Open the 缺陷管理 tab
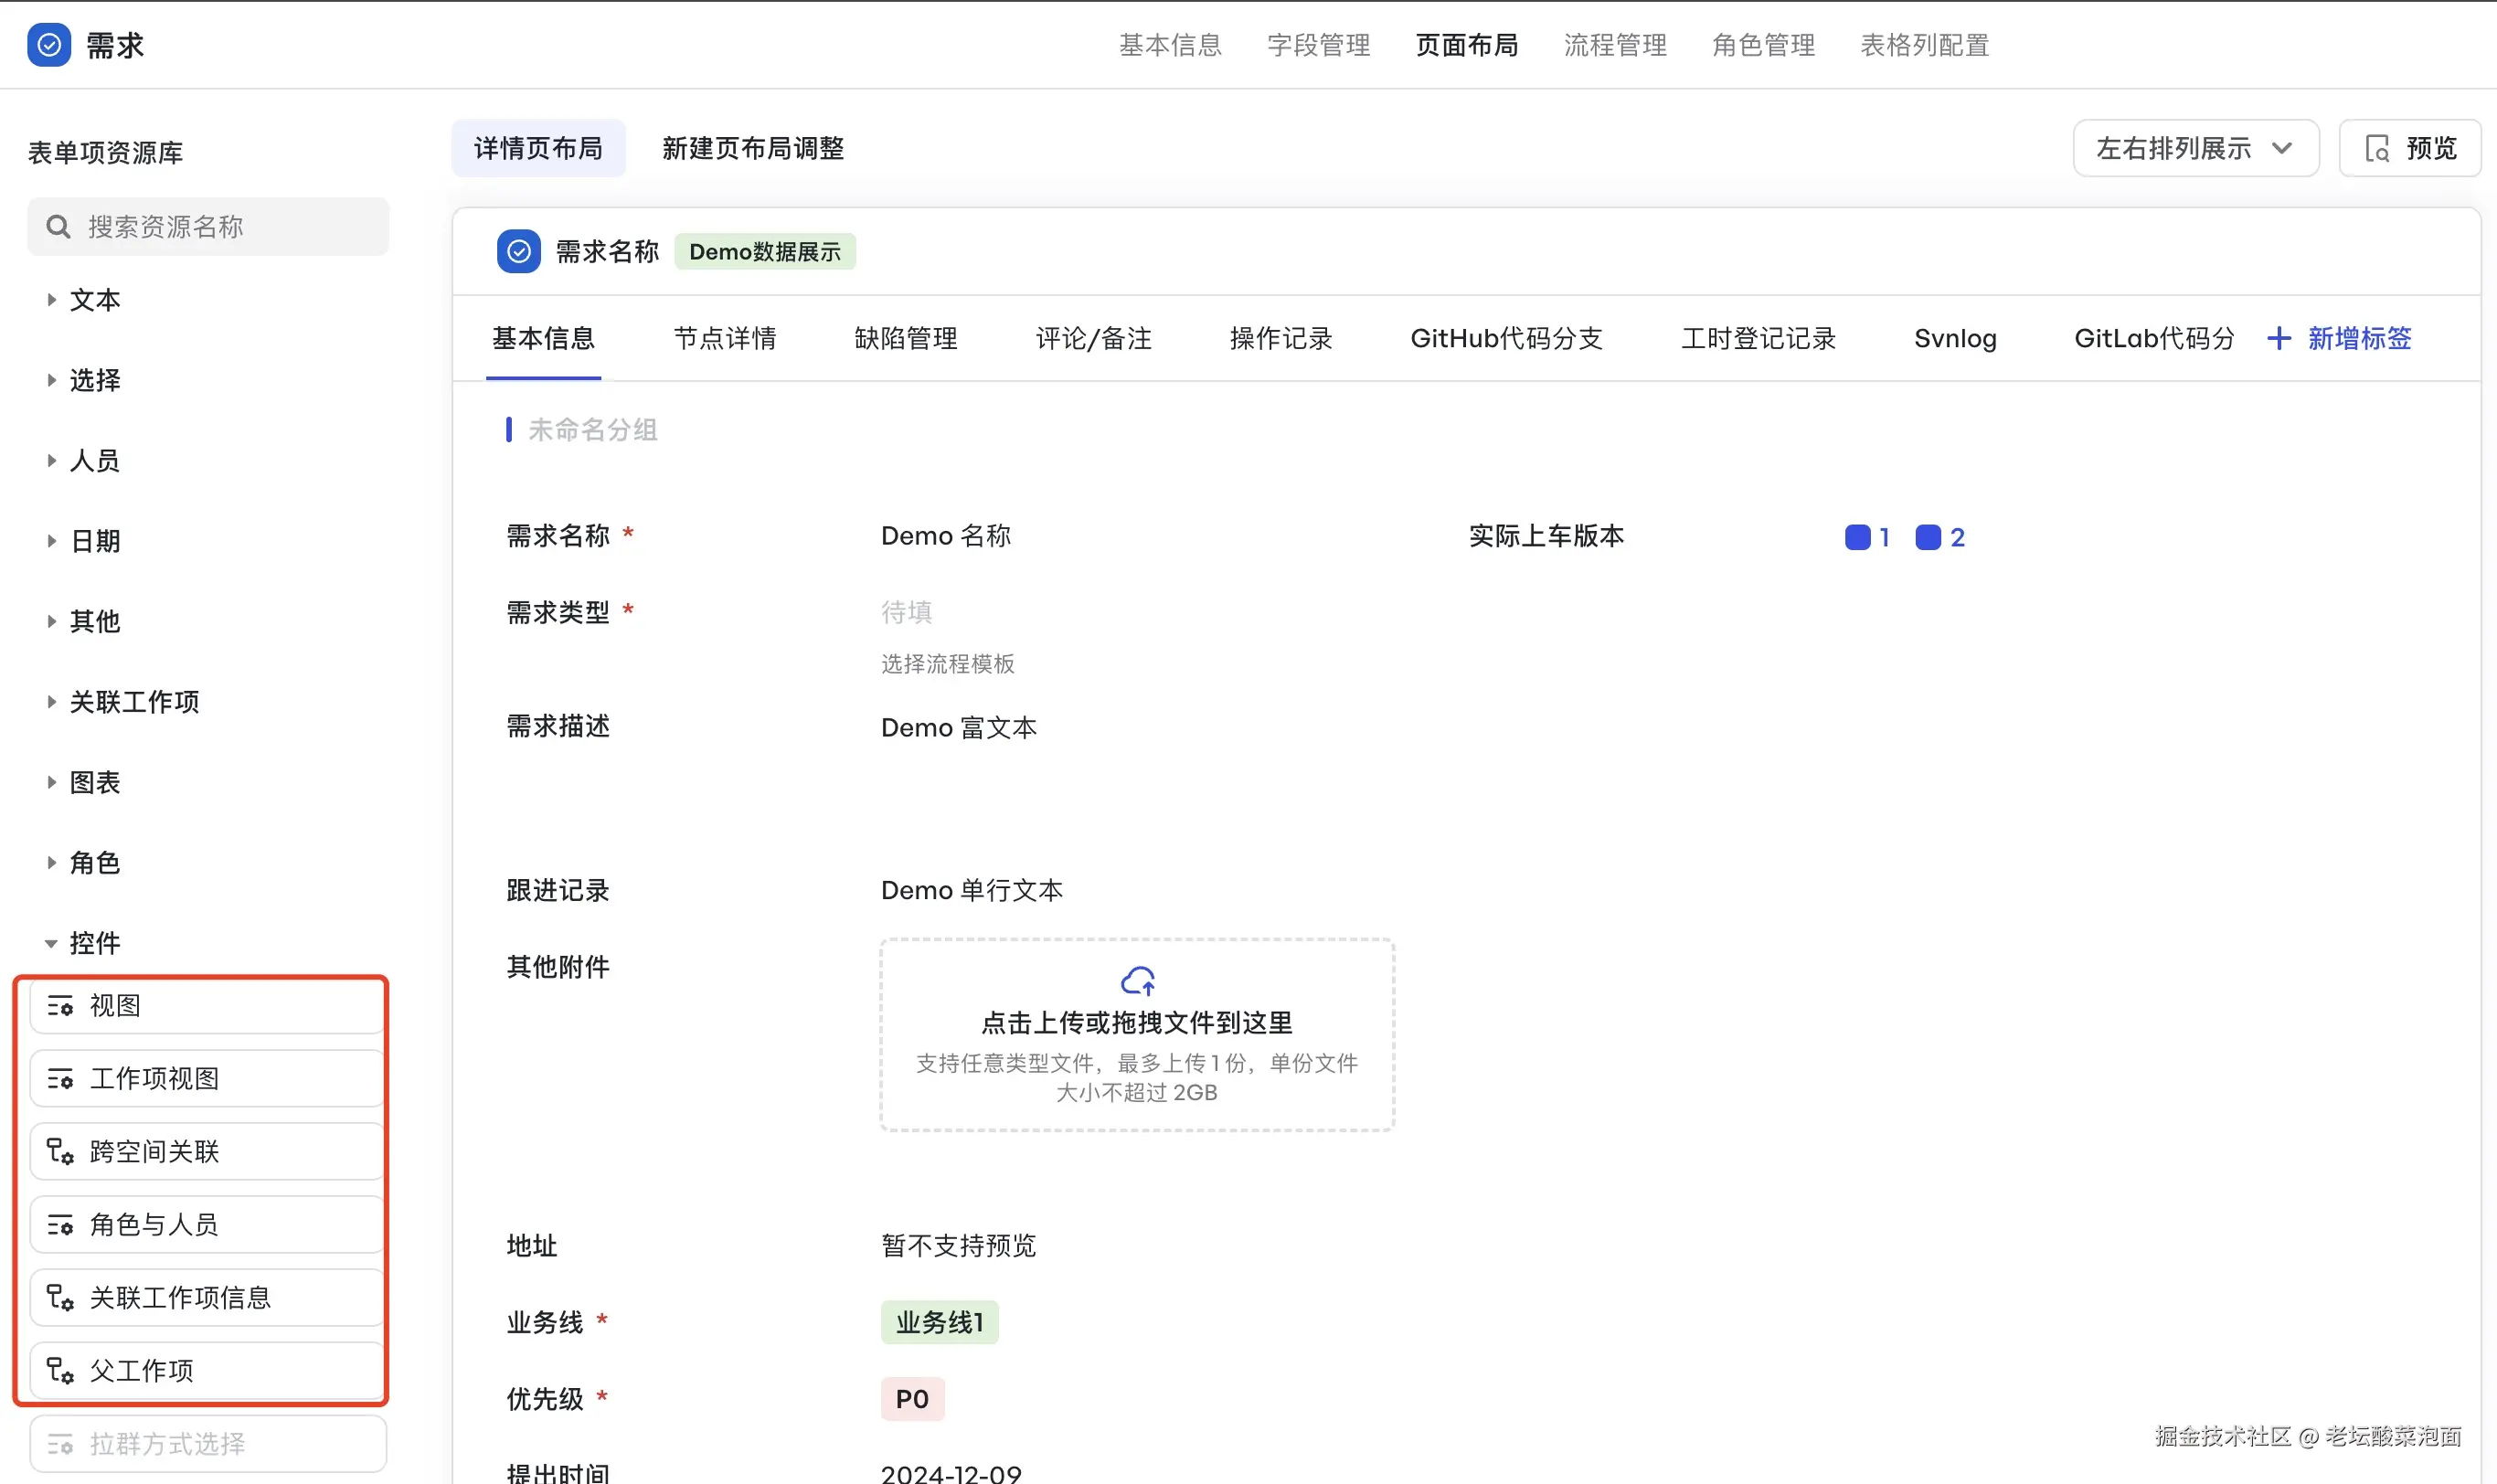This screenshot has height=1484, width=2497. (905, 339)
